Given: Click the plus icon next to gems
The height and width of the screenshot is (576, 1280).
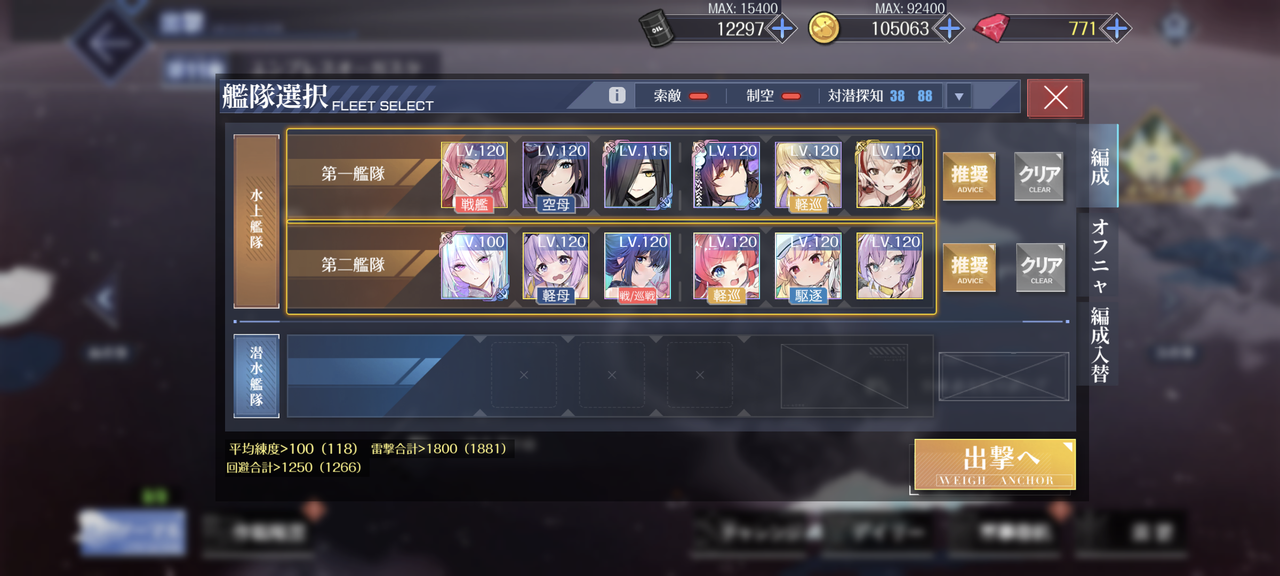Looking at the screenshot, I should 1115,29.
